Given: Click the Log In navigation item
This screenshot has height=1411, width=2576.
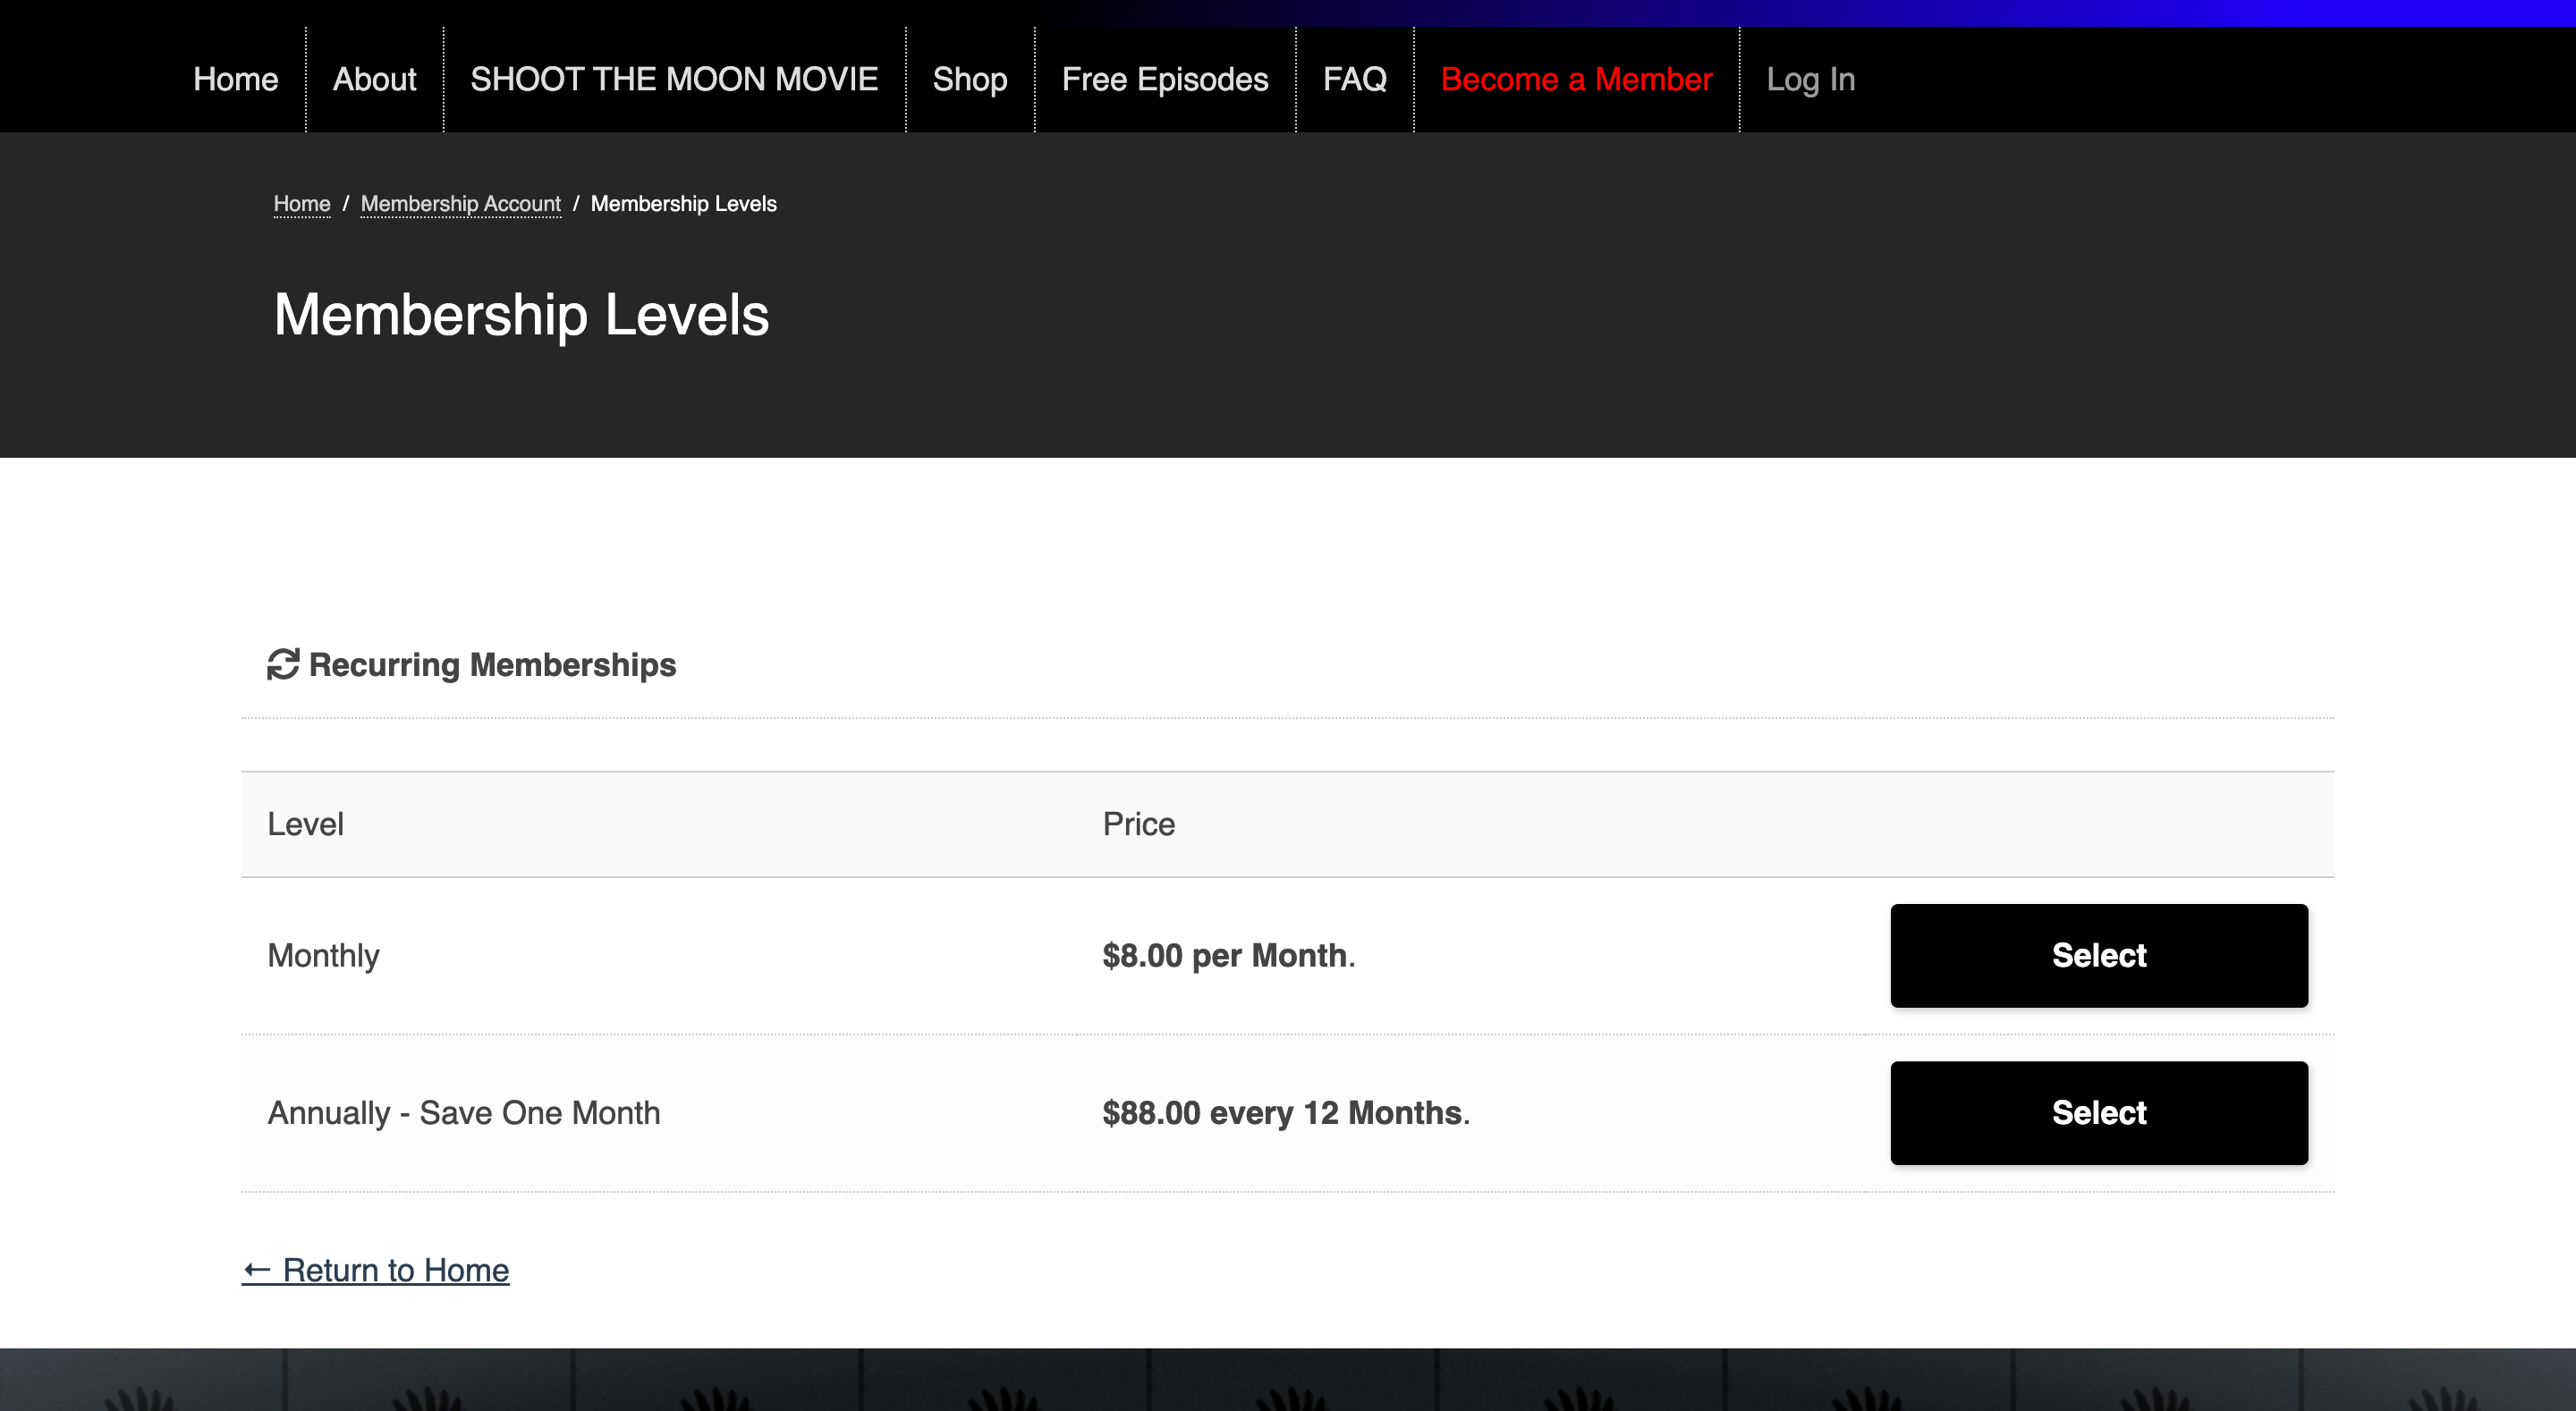Looking at the screenshot, I should (x=1809, y=78).
